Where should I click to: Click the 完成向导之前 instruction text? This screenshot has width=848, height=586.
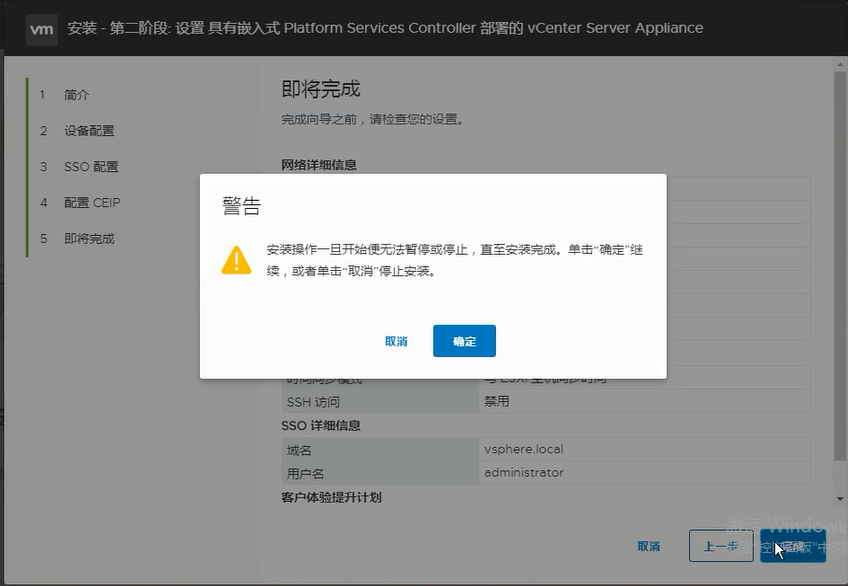coord(372,119)
